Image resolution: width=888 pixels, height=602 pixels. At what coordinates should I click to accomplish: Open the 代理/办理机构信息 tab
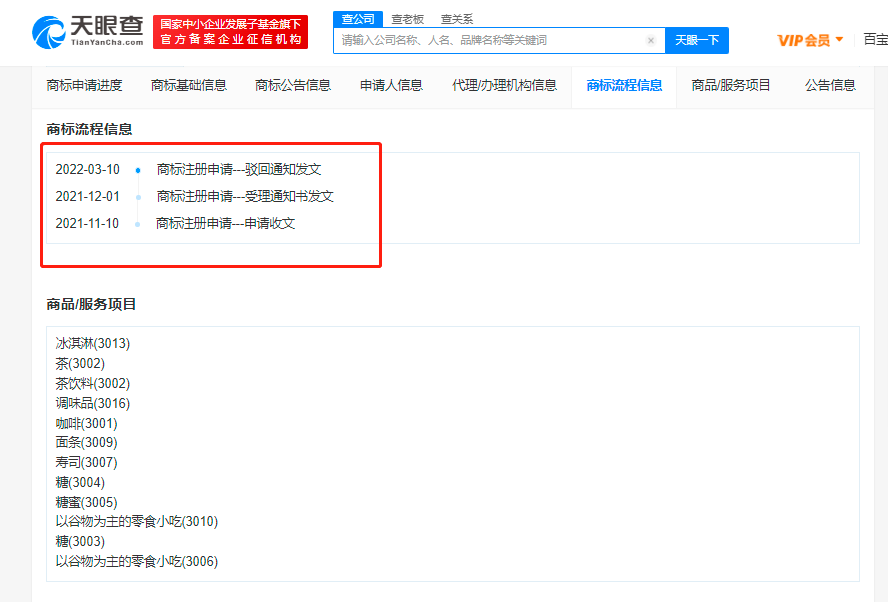pyautogui.click(x=504, y=86)
